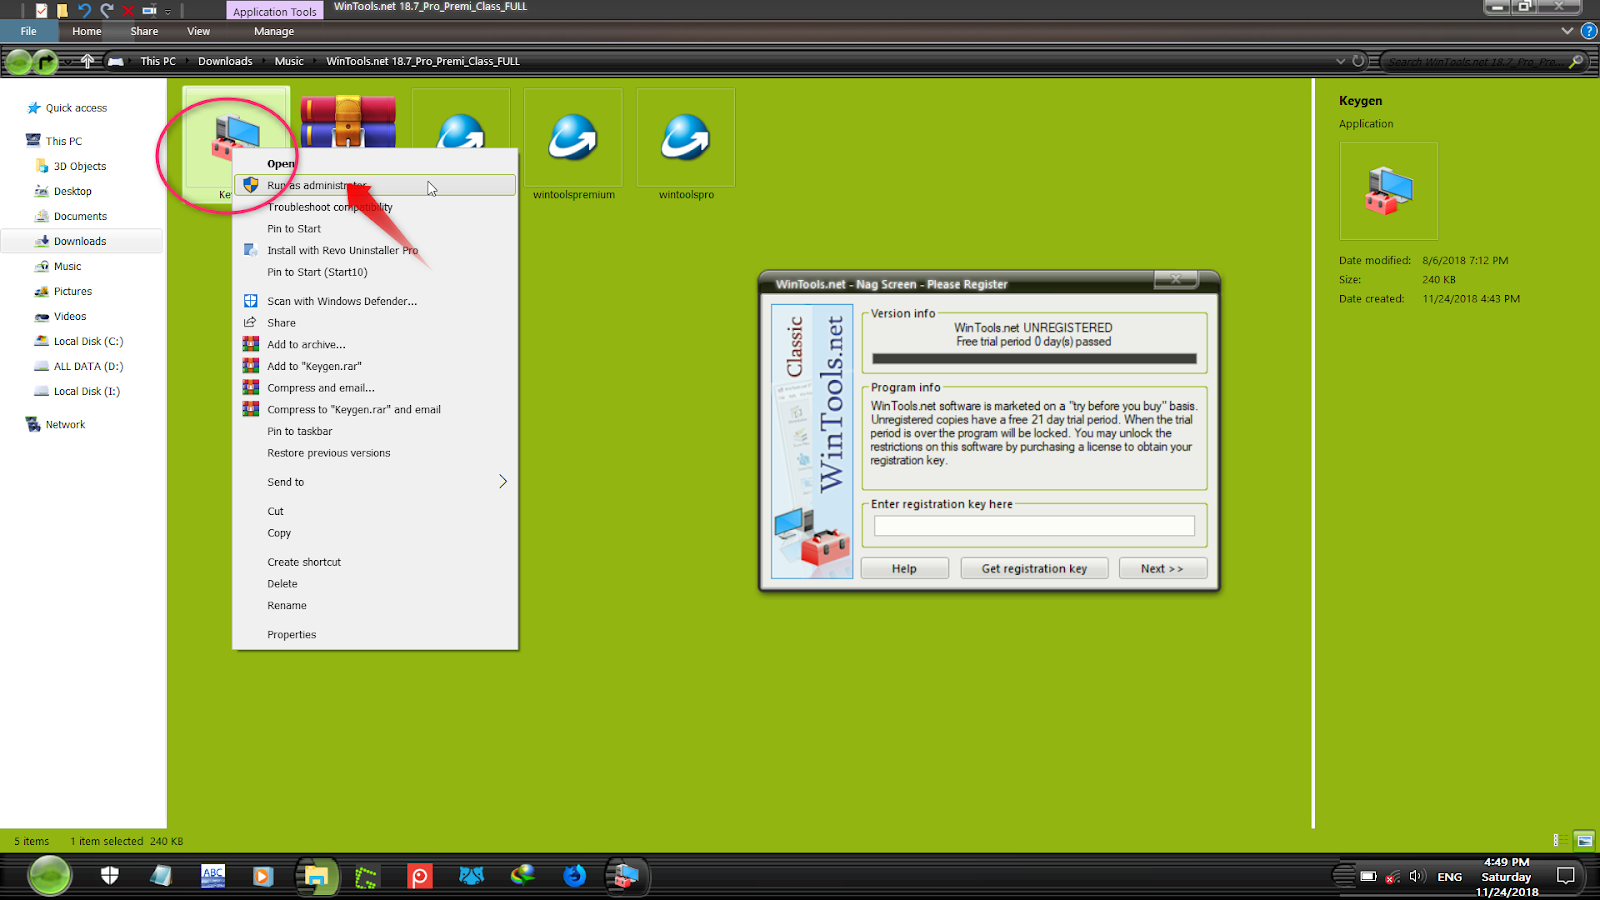The height and width of the screenshot is (900, 1600).
Task: Open recent locations dropdown beside Forward button
Action: (66, 62)
